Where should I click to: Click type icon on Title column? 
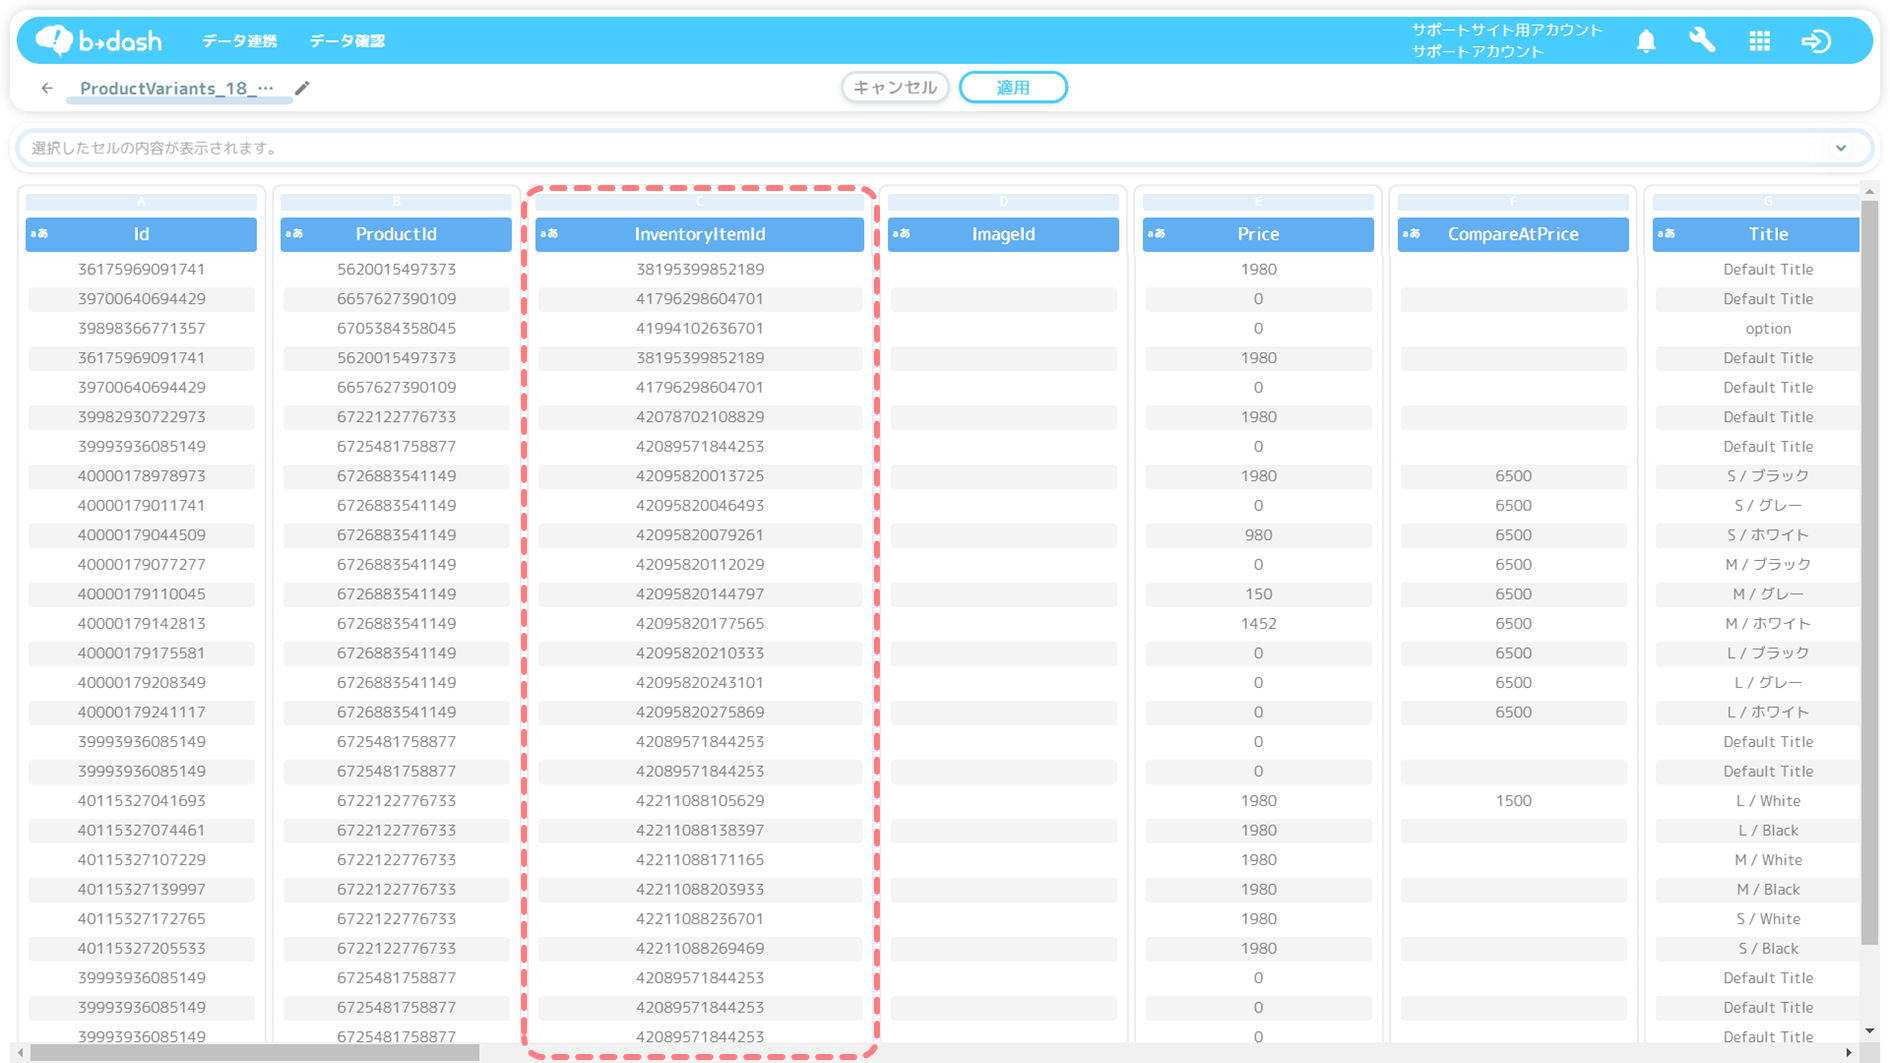1667,234
